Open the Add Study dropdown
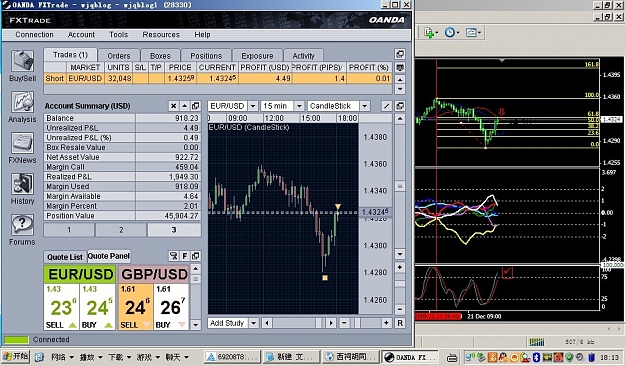The height and width of the screenshot is (366, 625). click(254, 323)
